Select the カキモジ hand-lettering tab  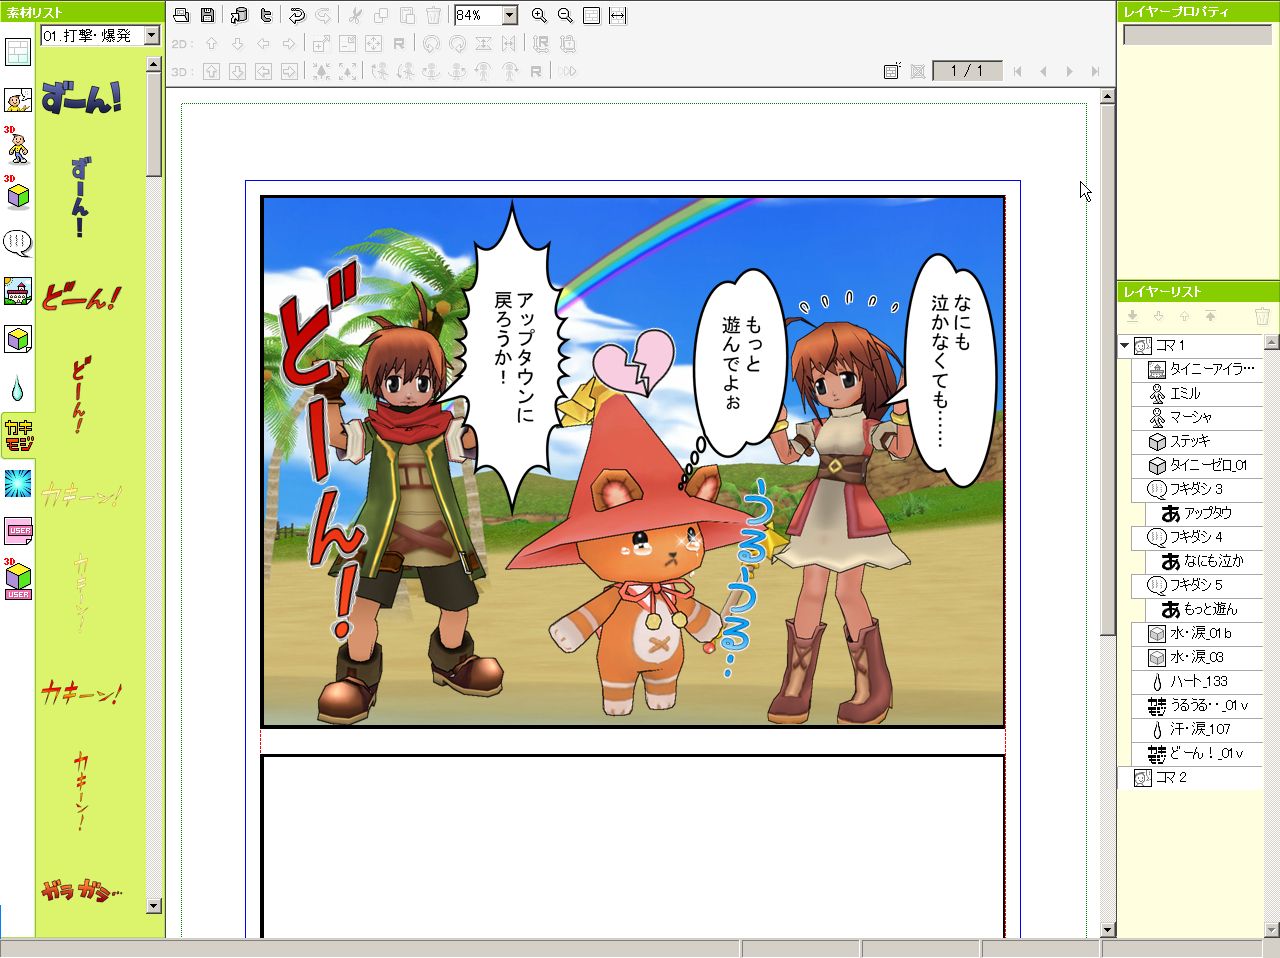pos(18,436)
